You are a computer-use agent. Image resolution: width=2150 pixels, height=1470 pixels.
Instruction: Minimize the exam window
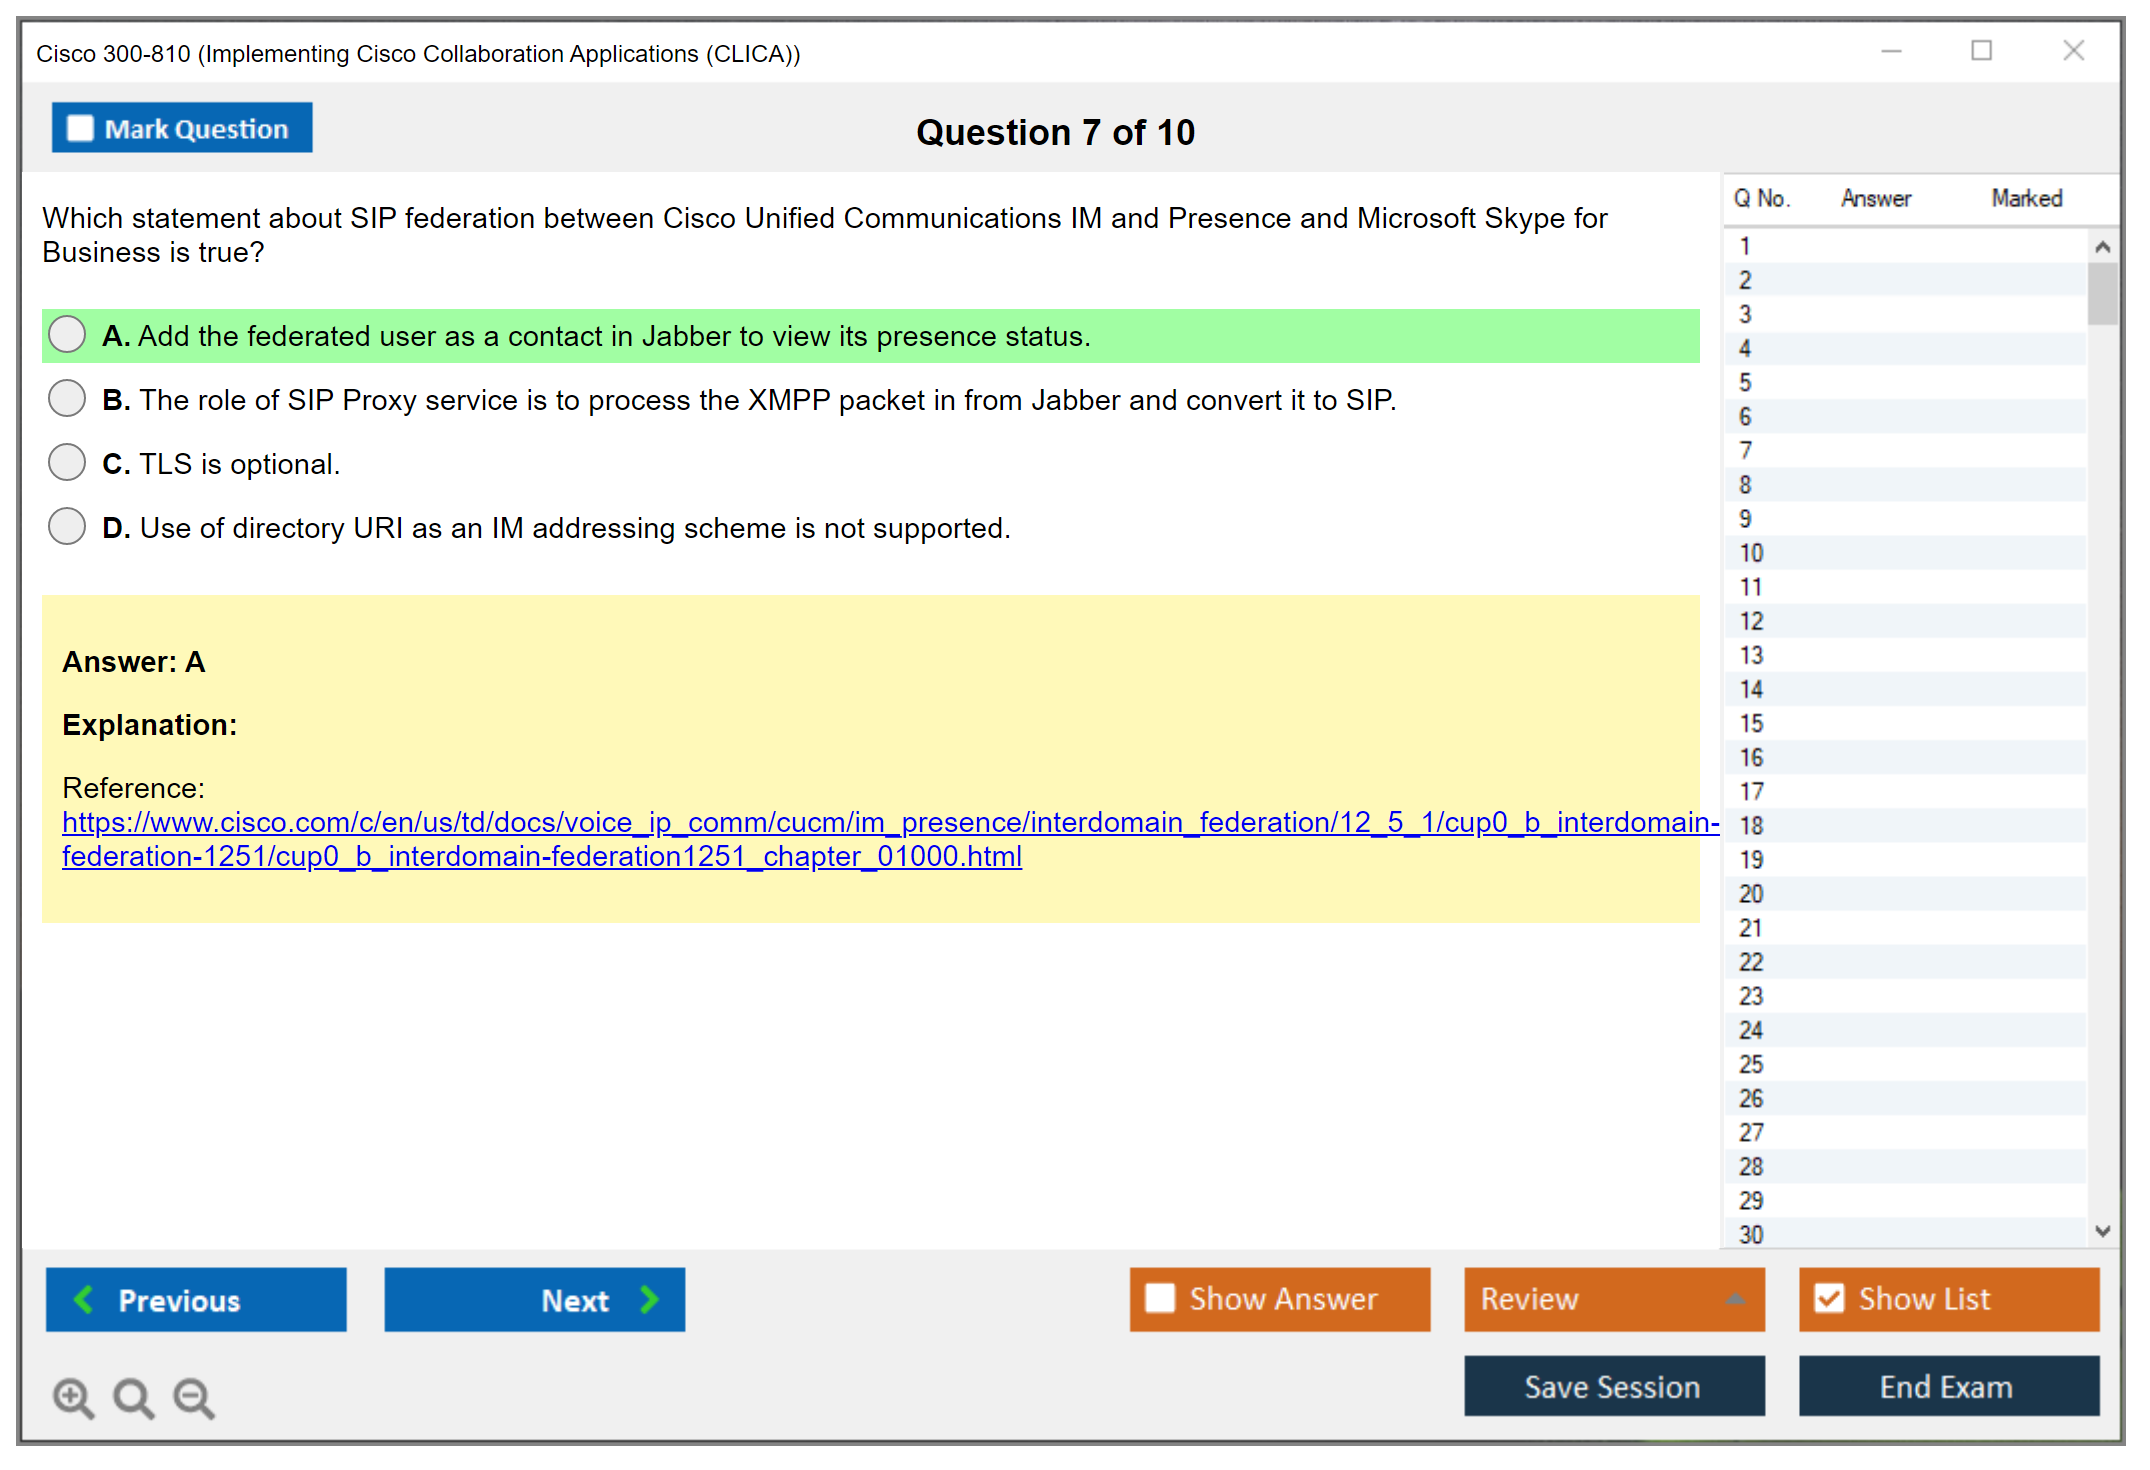click(1891, 51)
